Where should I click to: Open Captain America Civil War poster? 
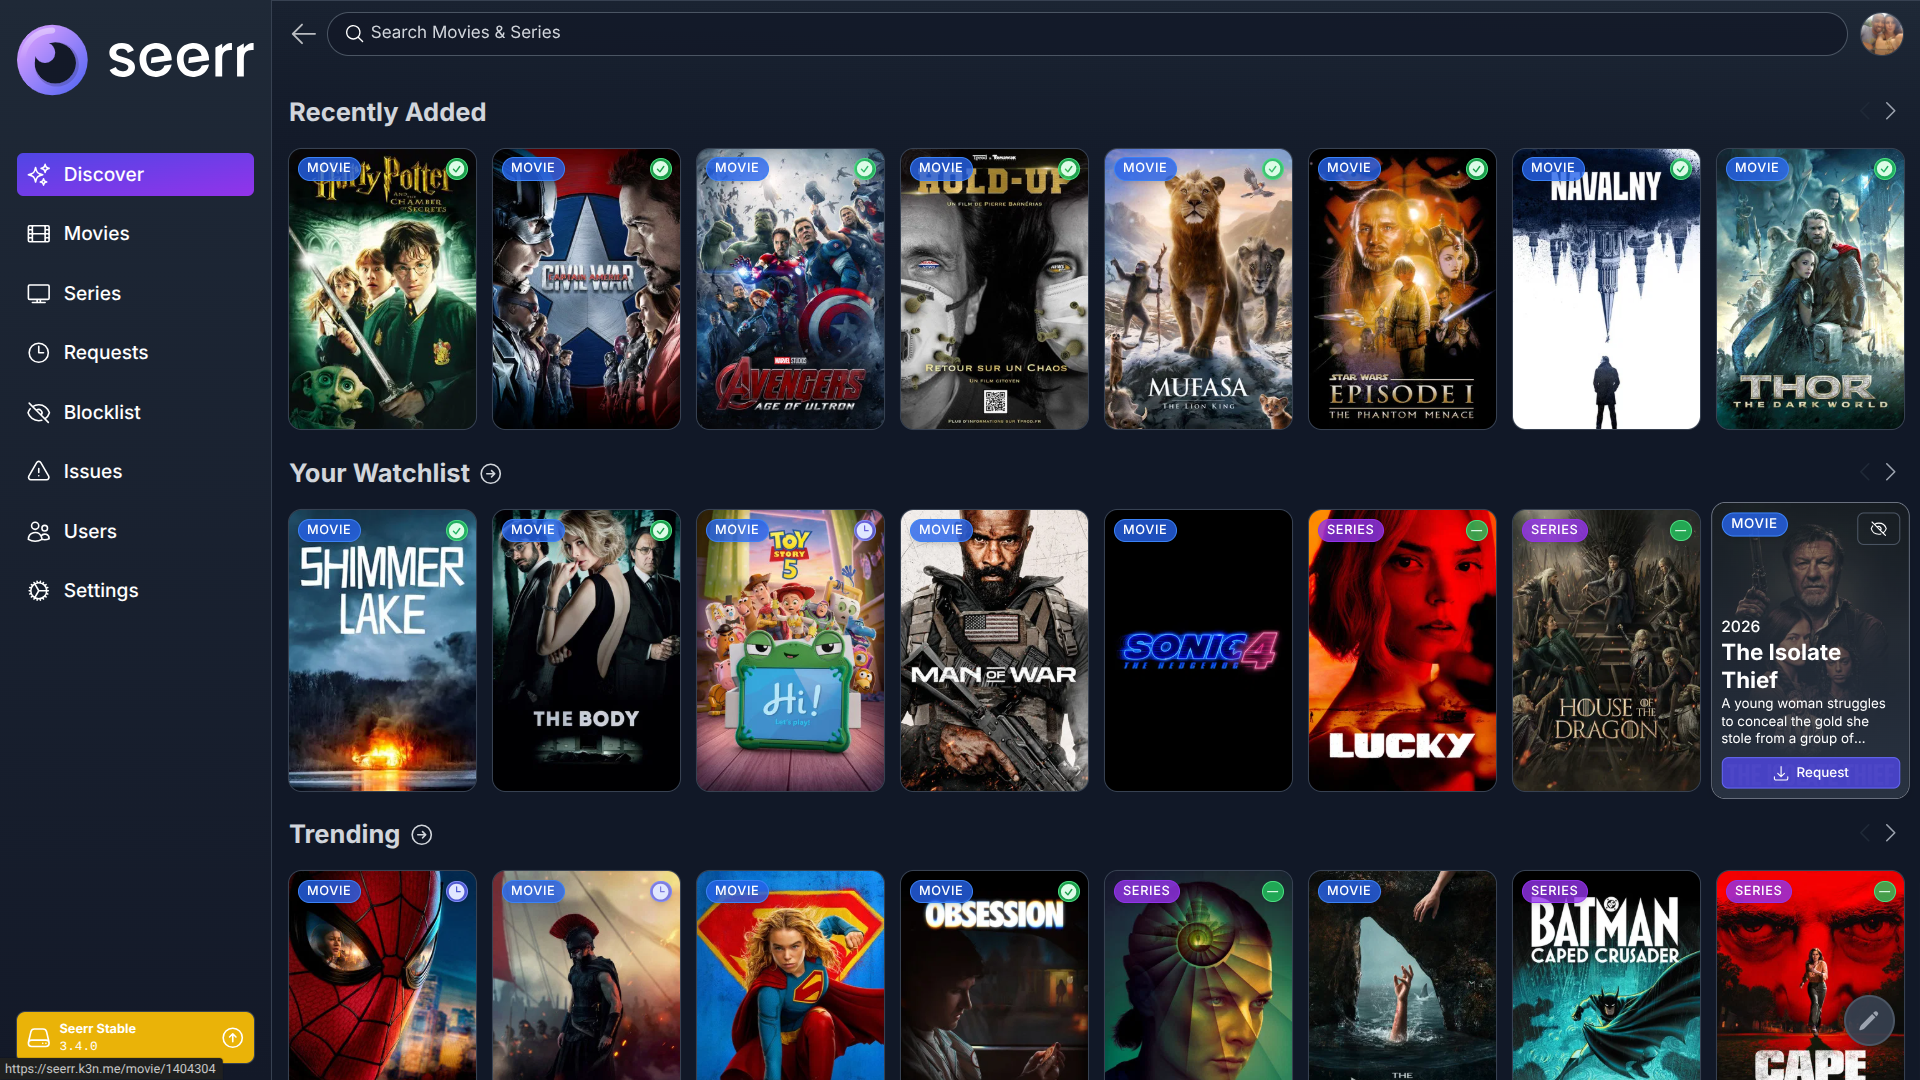[586, 289]
